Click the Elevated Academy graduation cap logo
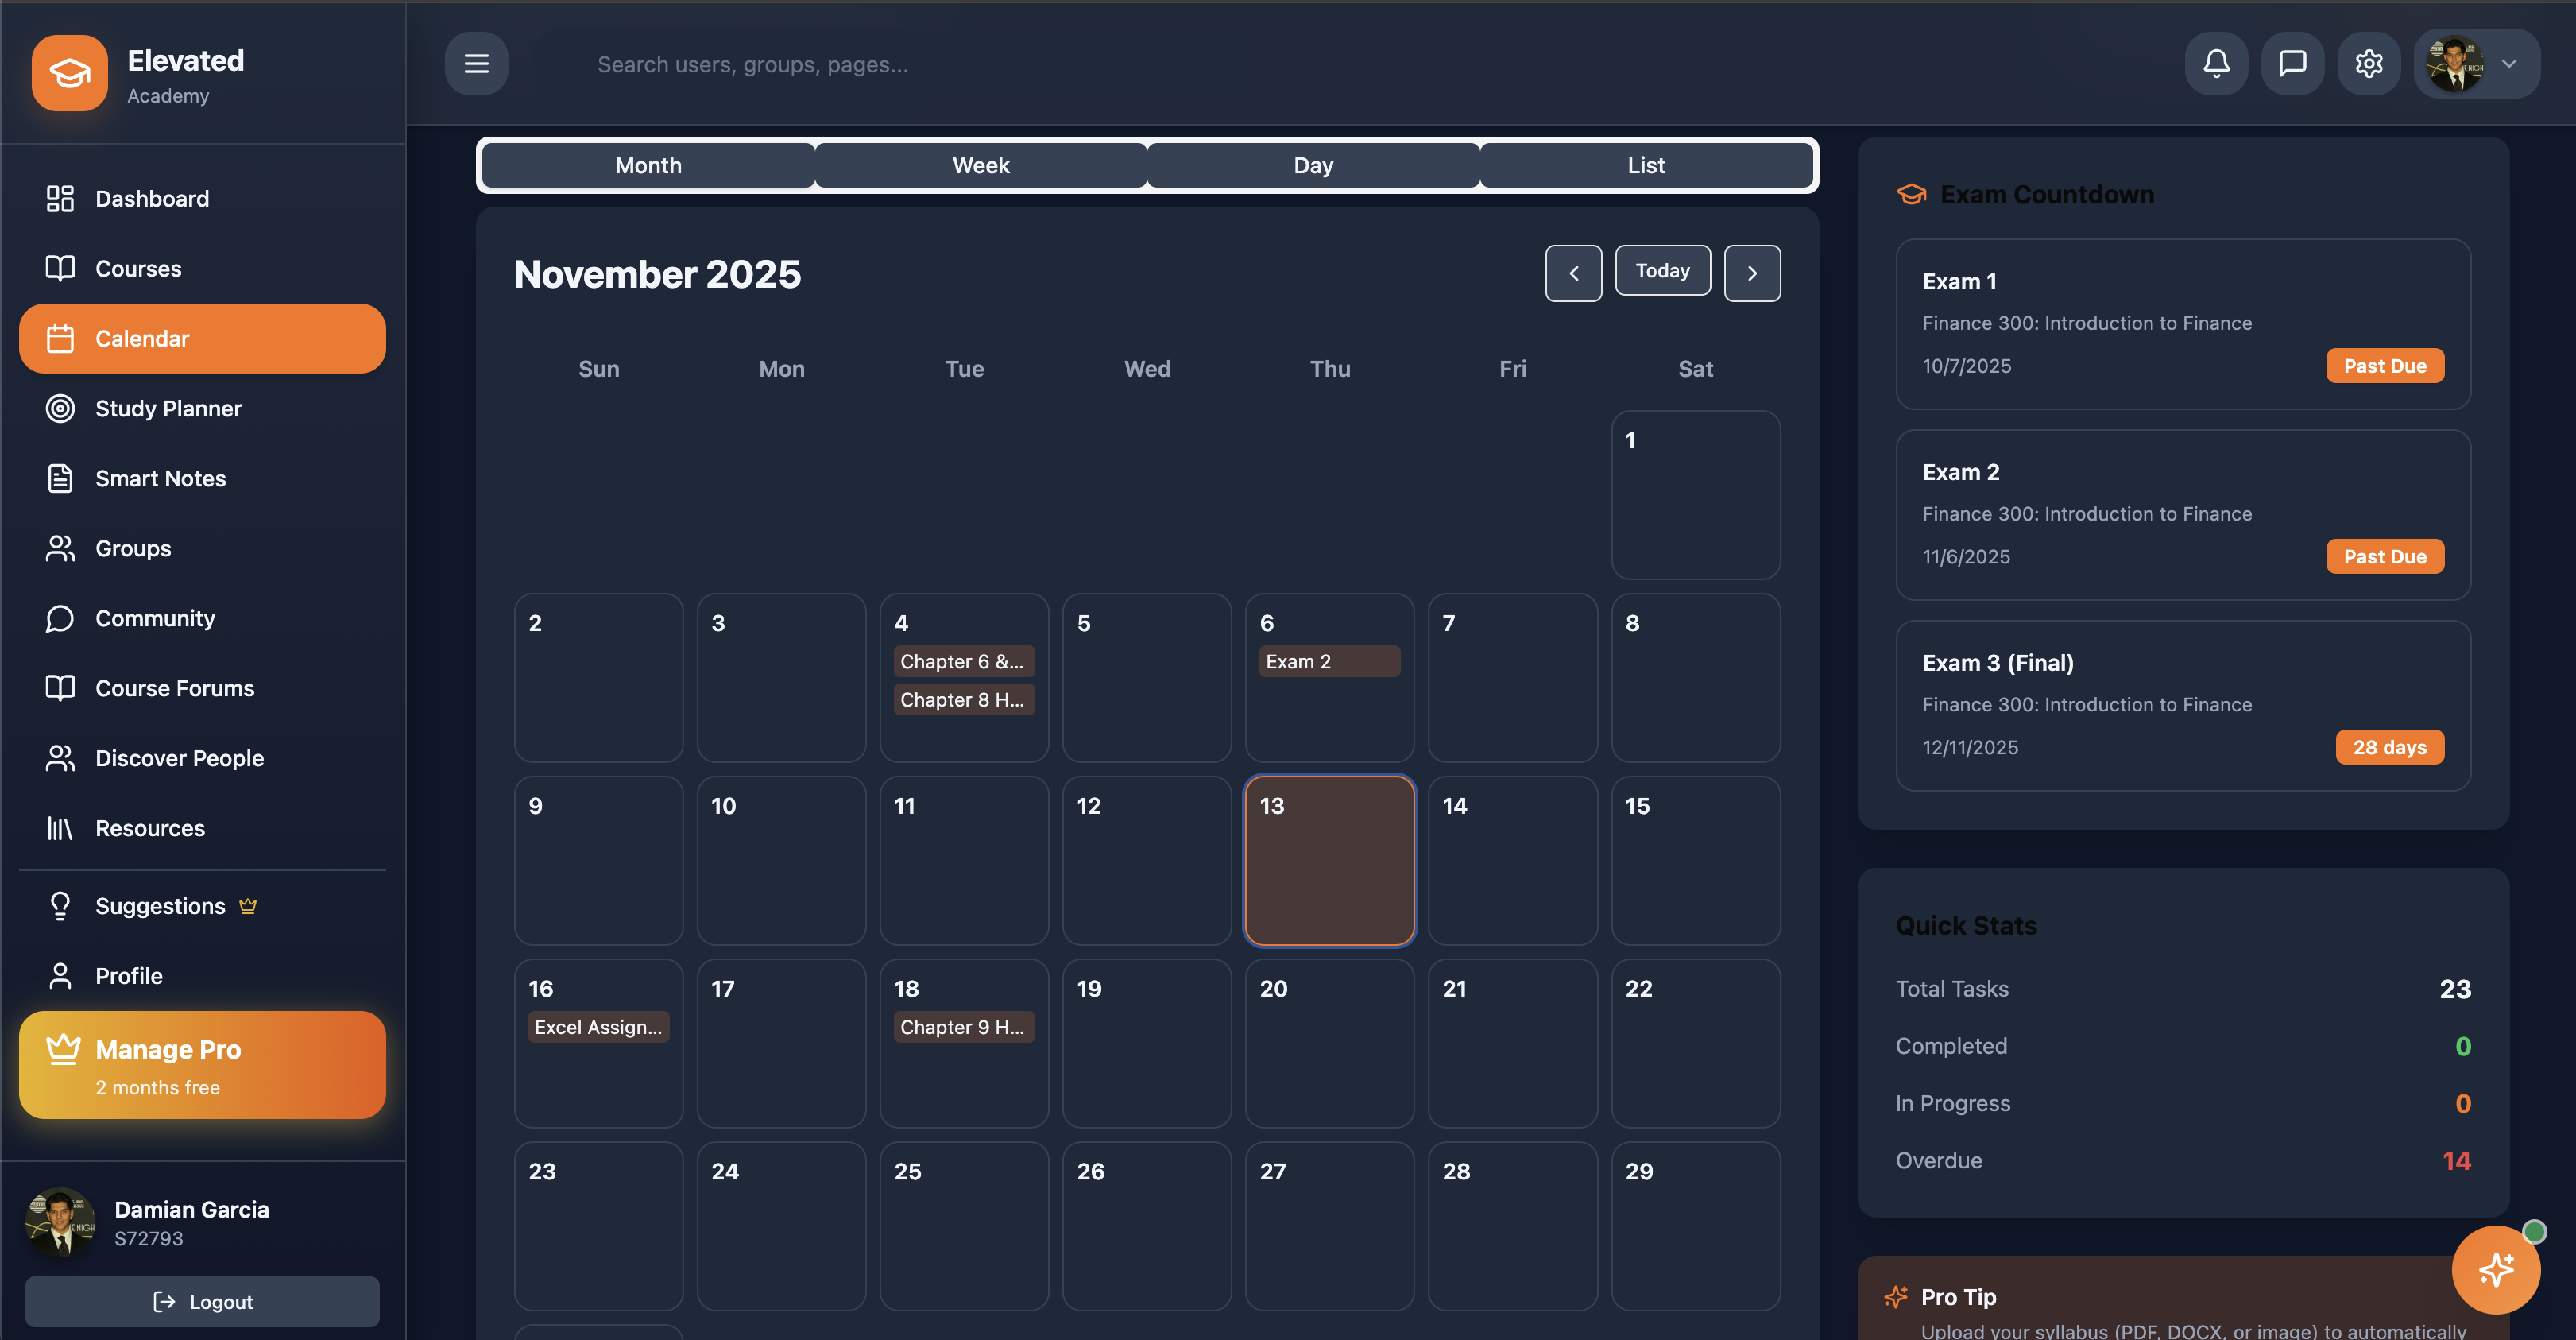The width and height of the screenshot is (2576, 1340). [69, 73]
